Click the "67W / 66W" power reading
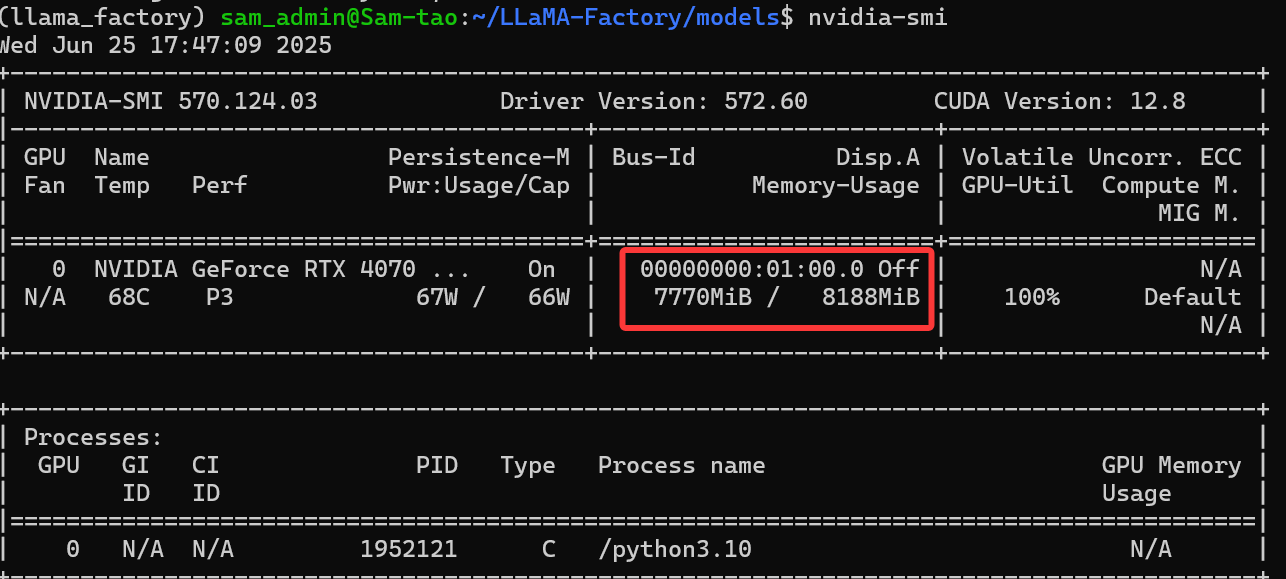The height and width of the screenshot is (579, 1286). tap(493, 297)
